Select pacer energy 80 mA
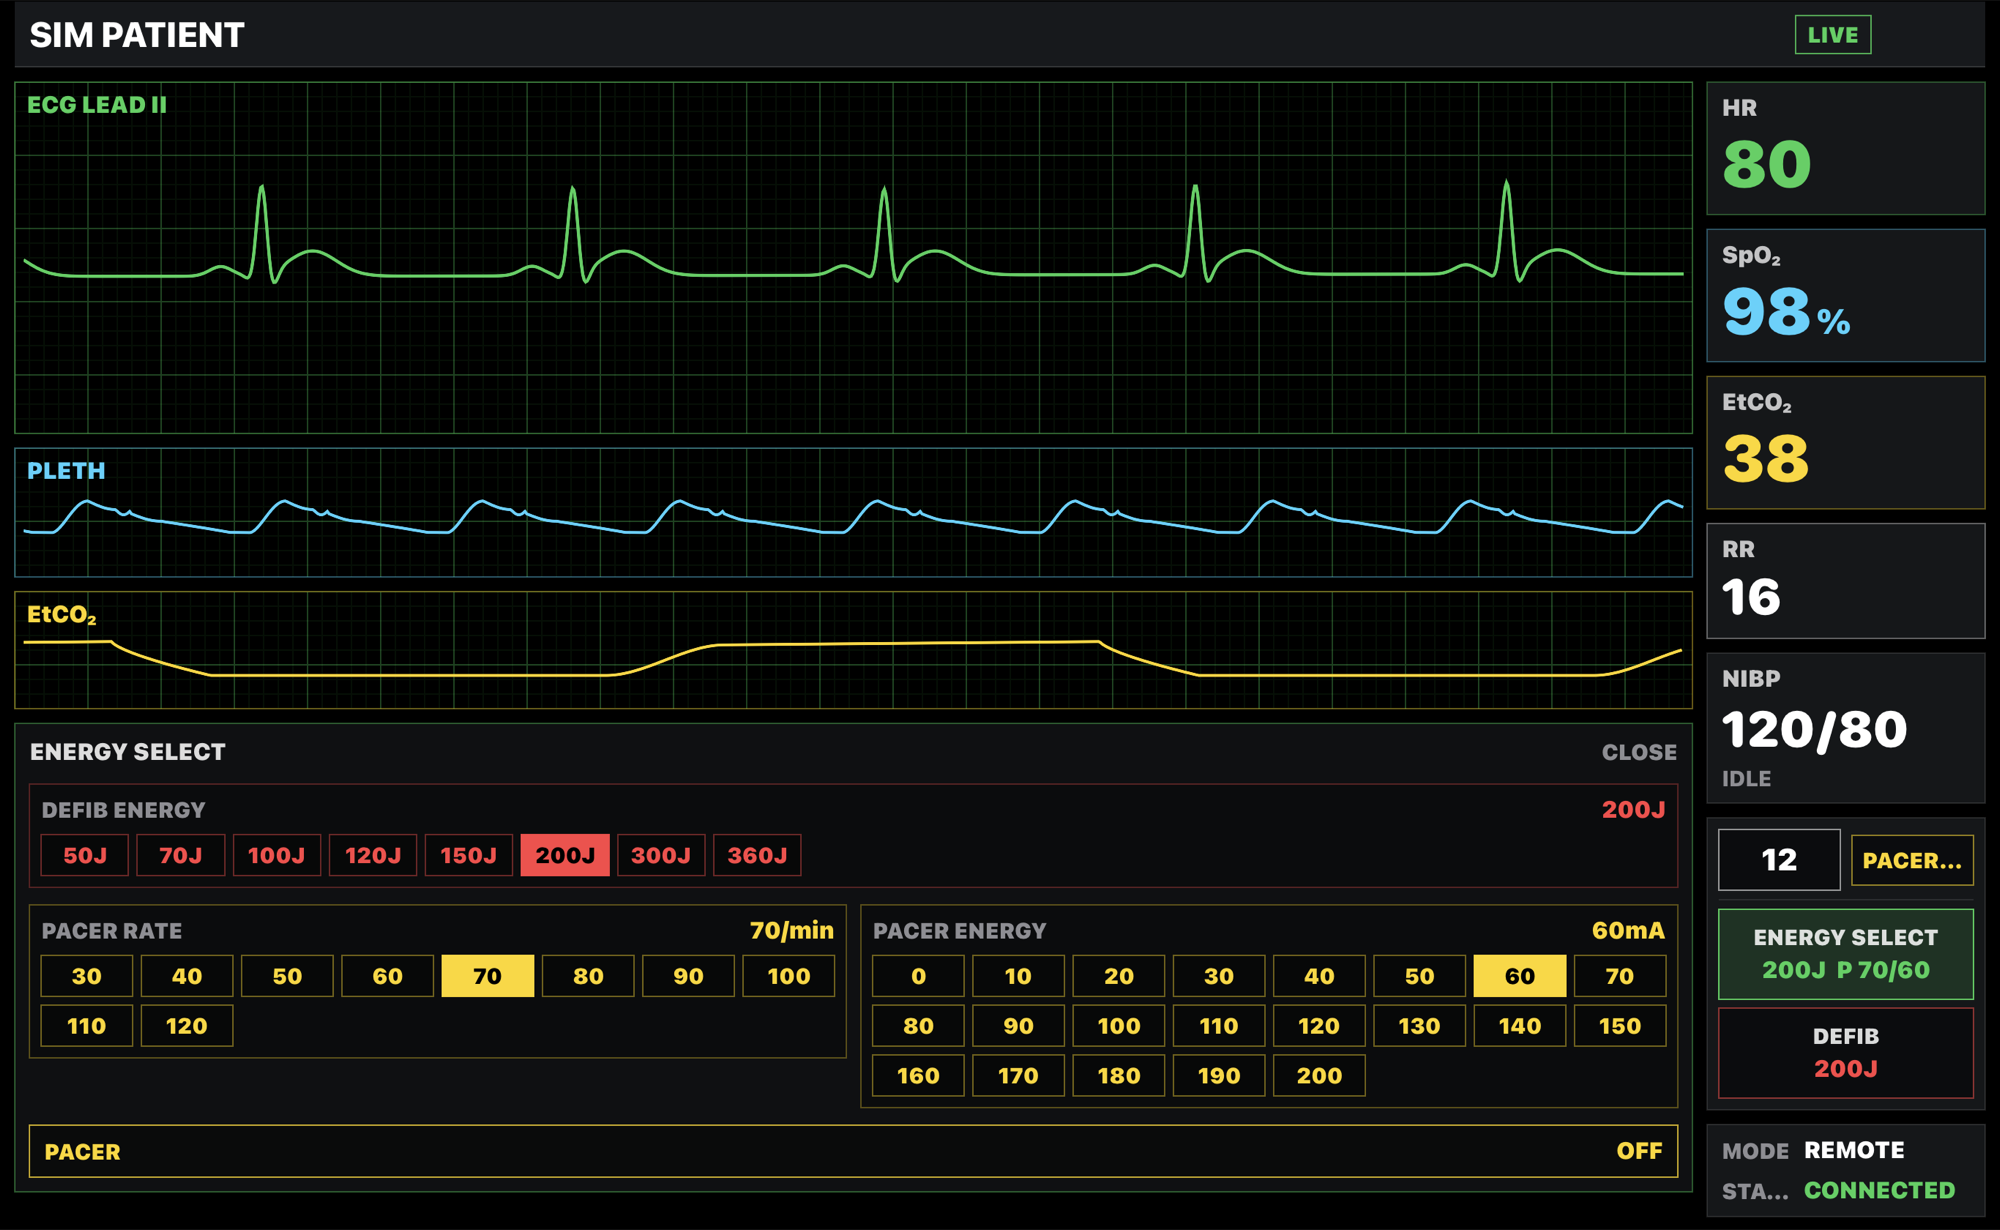Image resolution: width=2000 pixels, height=1230 pixels. [918, 1026]
